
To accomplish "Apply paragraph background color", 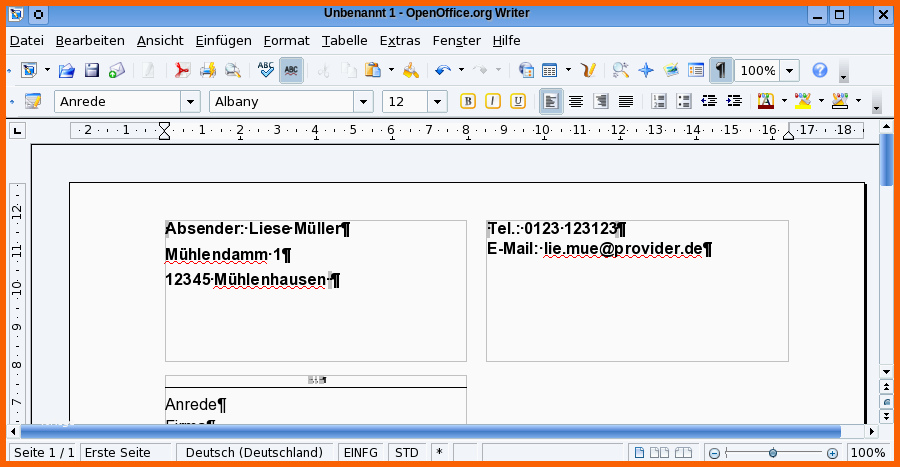I will point(840,102).
